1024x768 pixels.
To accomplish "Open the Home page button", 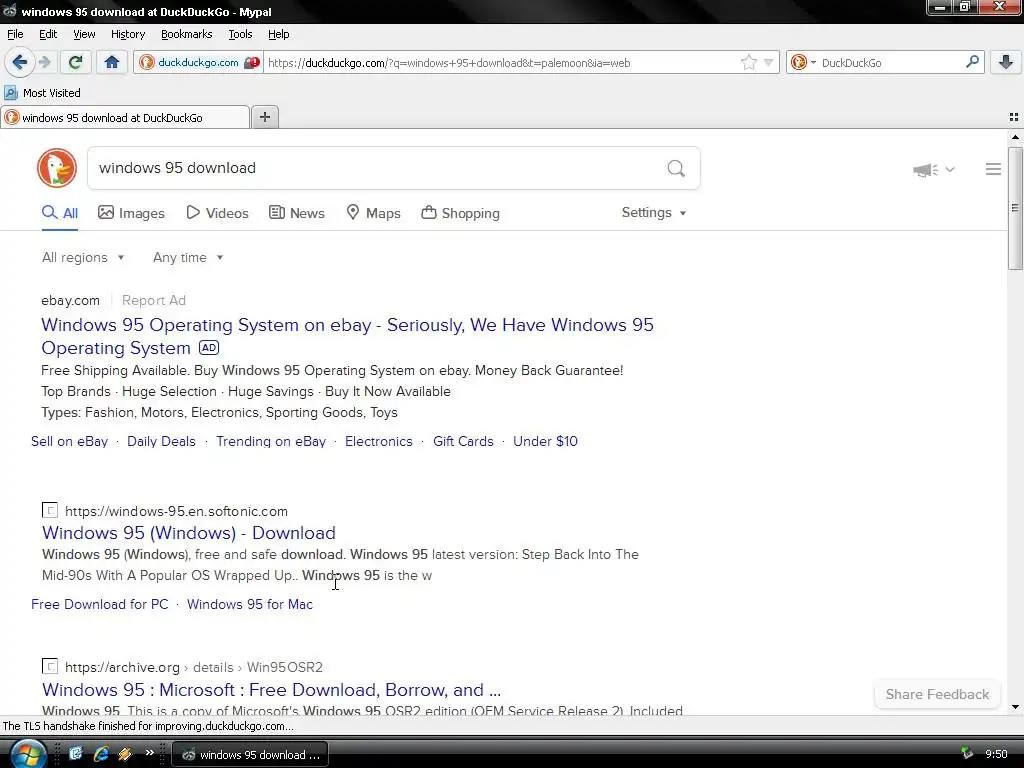I will (112, 63).
